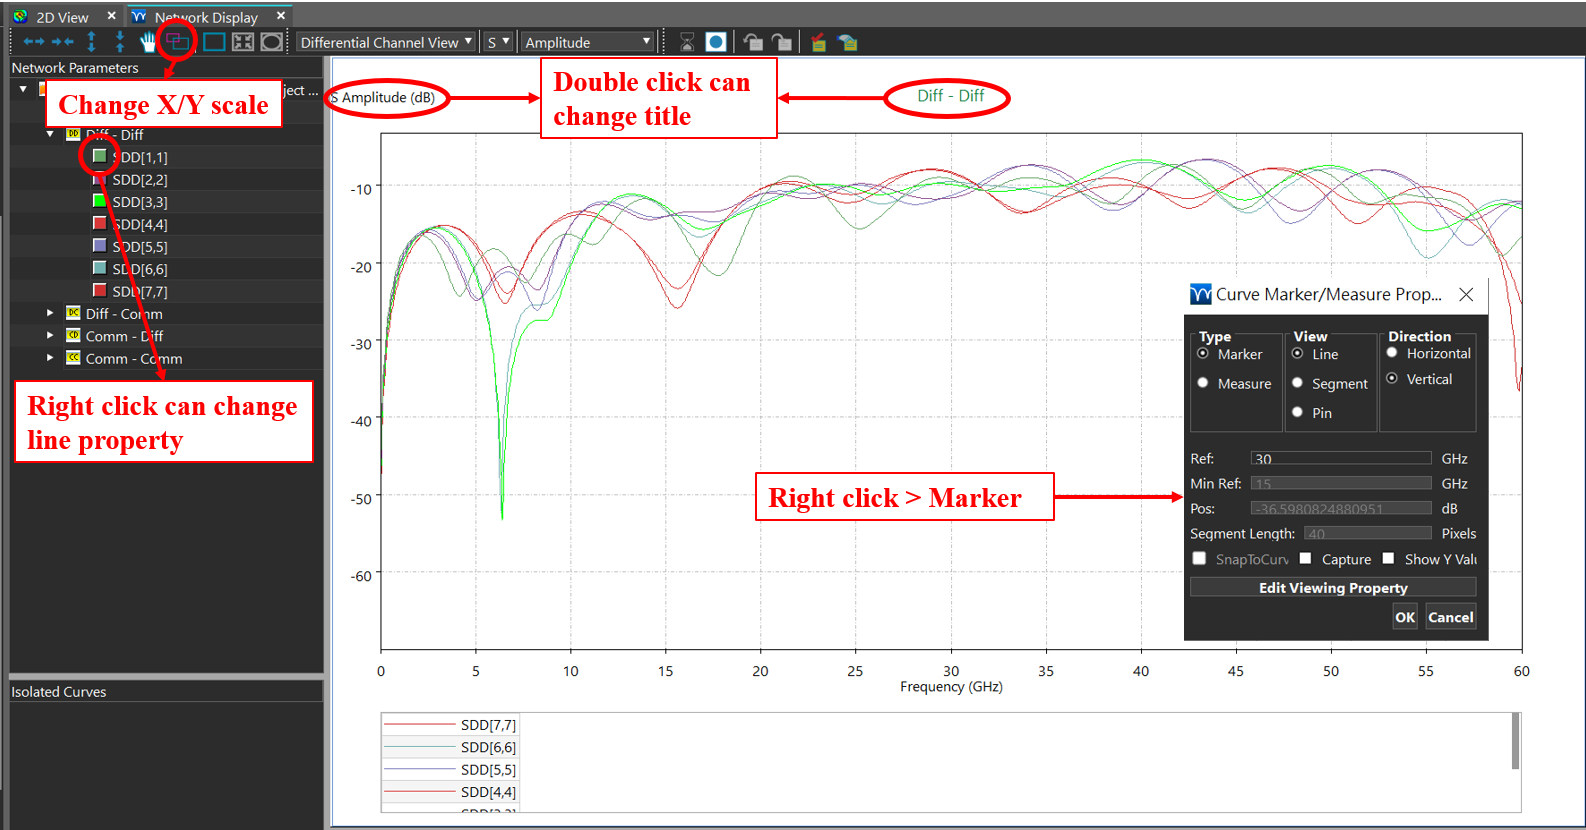Select the Segment view radio button
1586x830 pixels.
(x=1297, y=383)
